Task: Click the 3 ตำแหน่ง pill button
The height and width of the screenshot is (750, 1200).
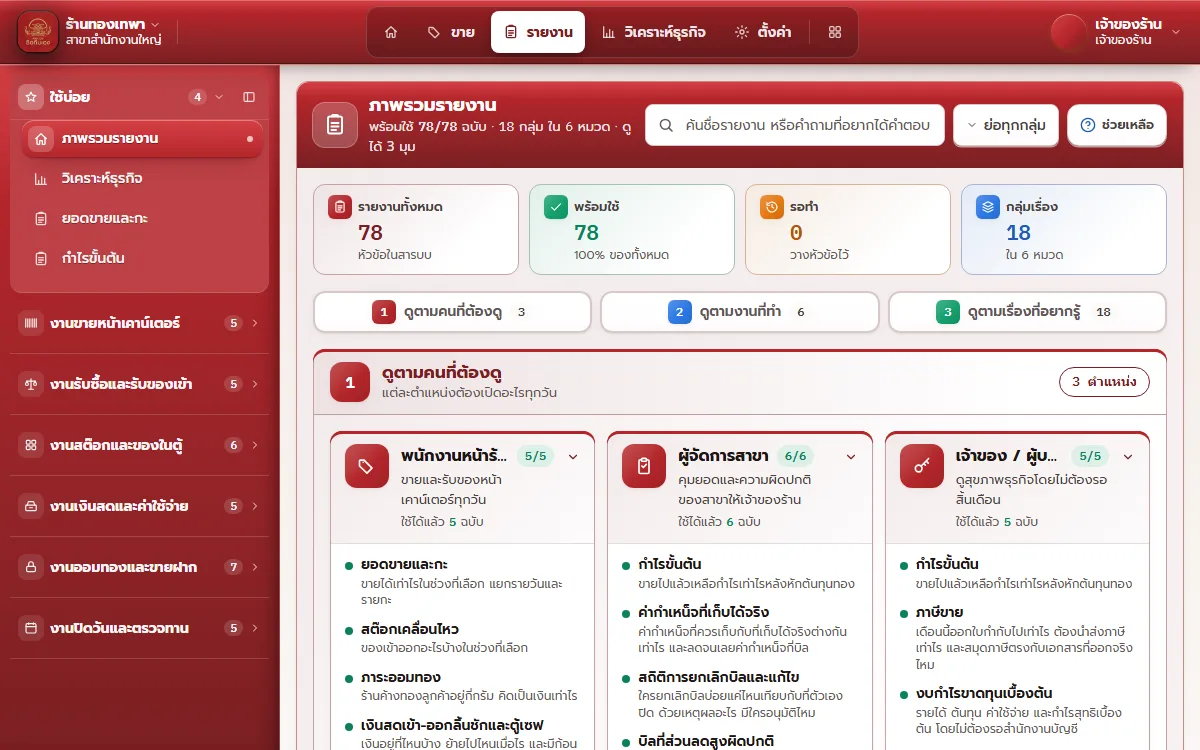Action: pyautogui.click(x=1104, y=382)
